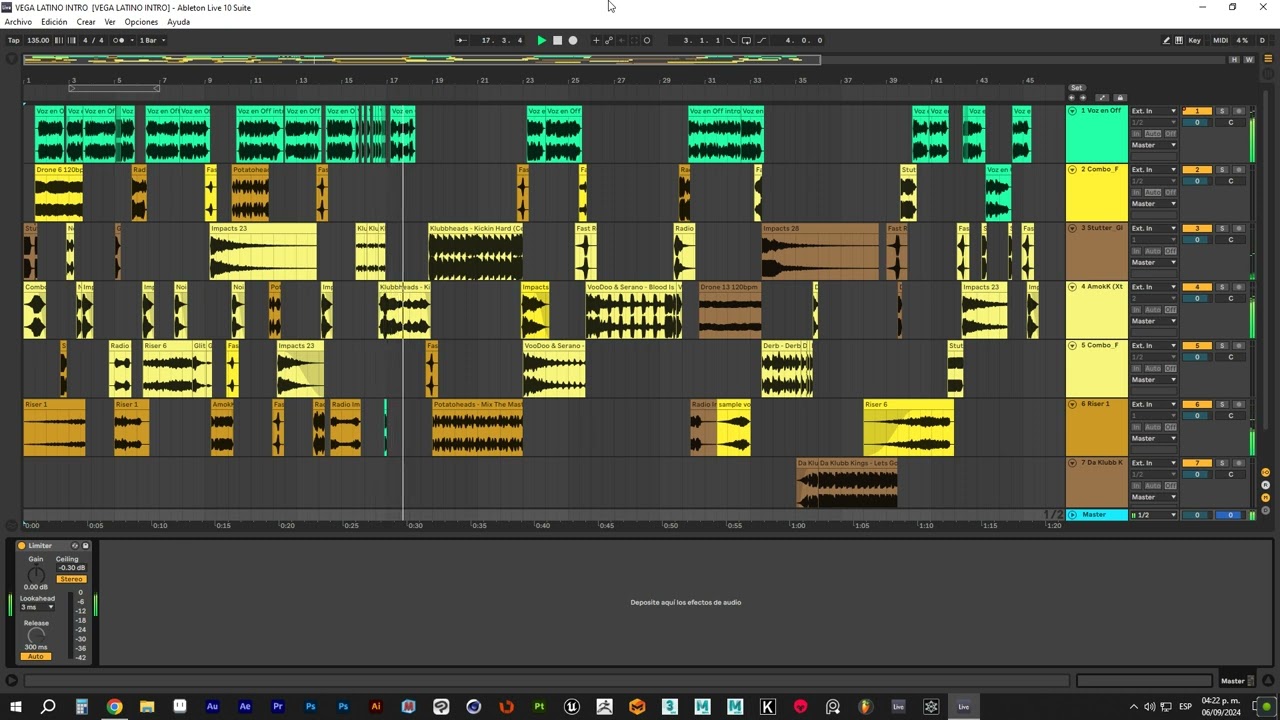Enable the Draw Mode pencil icon
Viewport: 1280px width, 720px height.
coord(1166,40)
